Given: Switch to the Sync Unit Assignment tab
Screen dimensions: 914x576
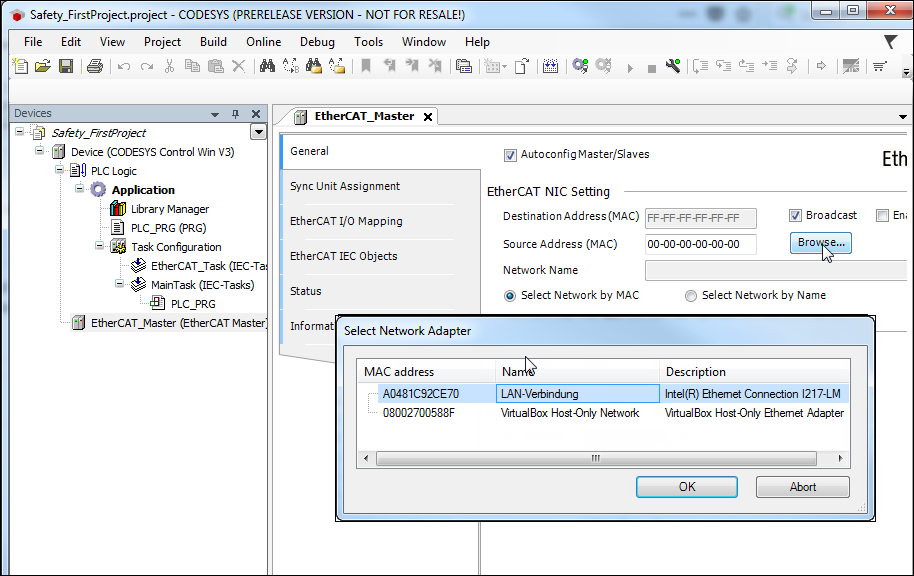Looking at the screenshot, I should coord(347,185).
